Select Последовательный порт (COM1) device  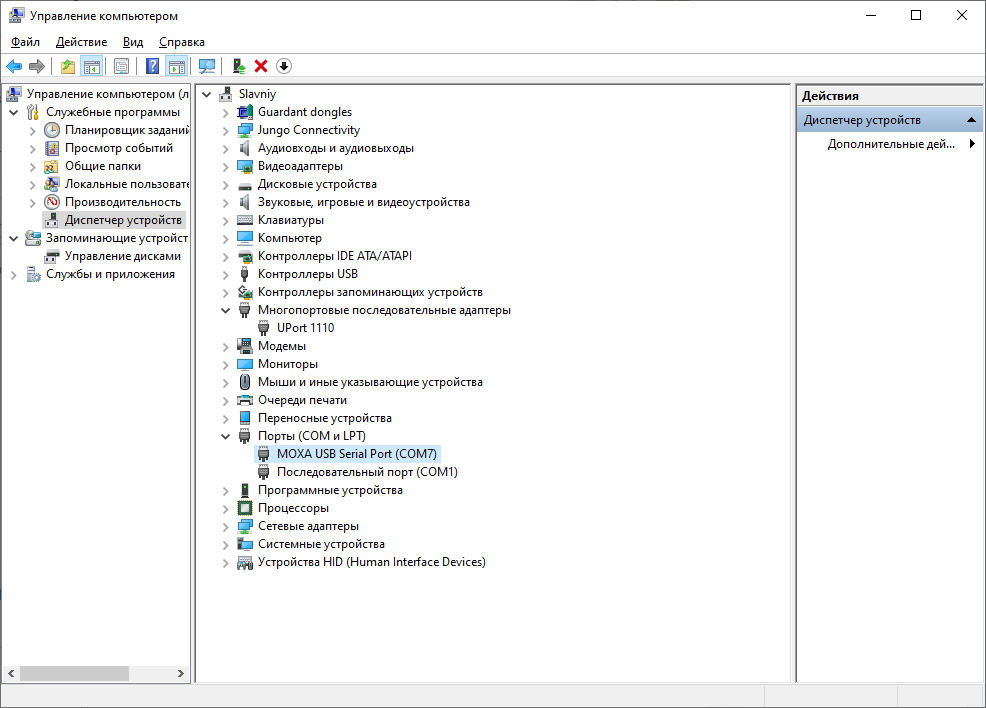367,472
